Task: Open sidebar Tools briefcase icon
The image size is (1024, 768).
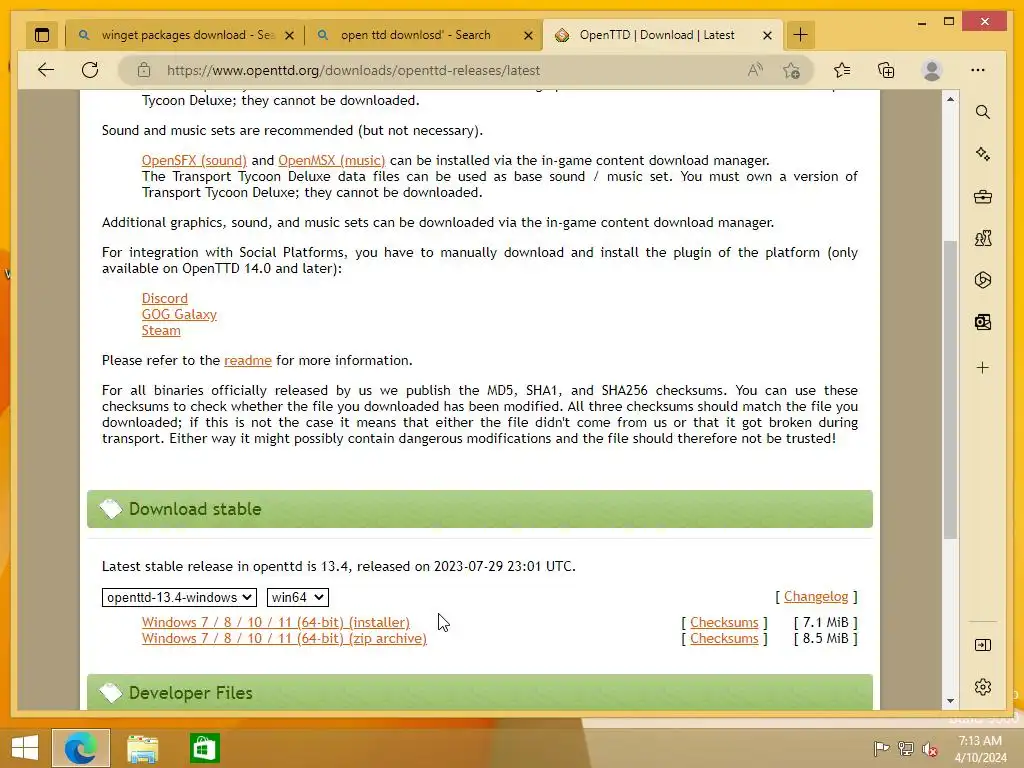Action: coord(983,197)
